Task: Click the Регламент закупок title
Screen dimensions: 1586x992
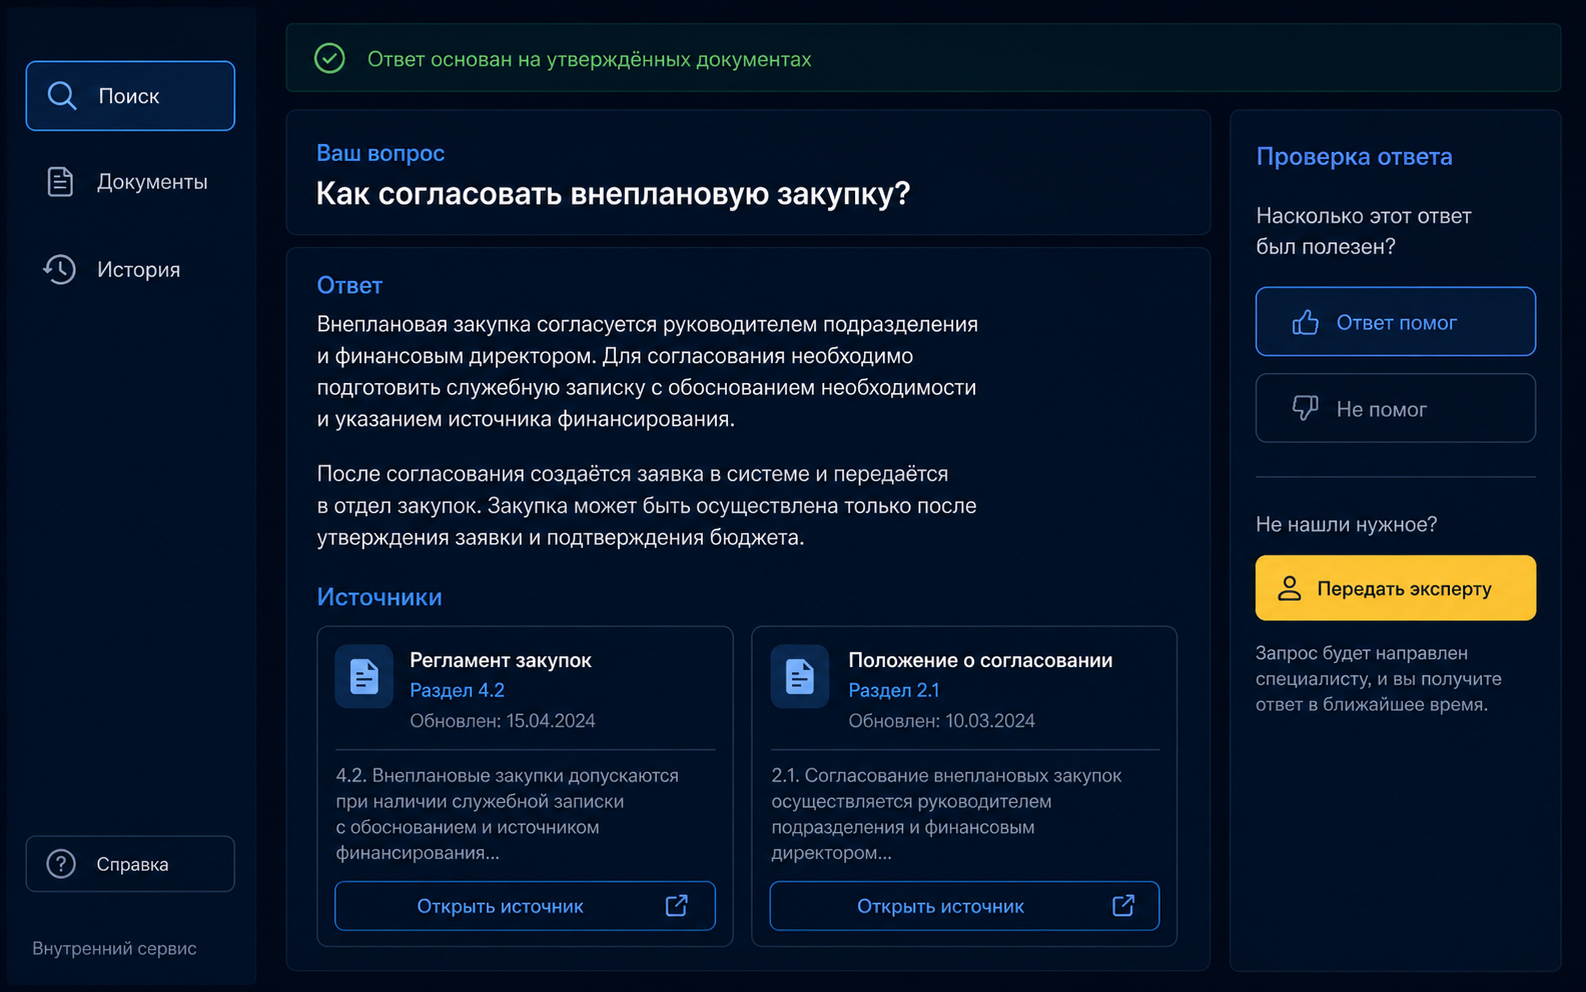Action: pos(501,660)
